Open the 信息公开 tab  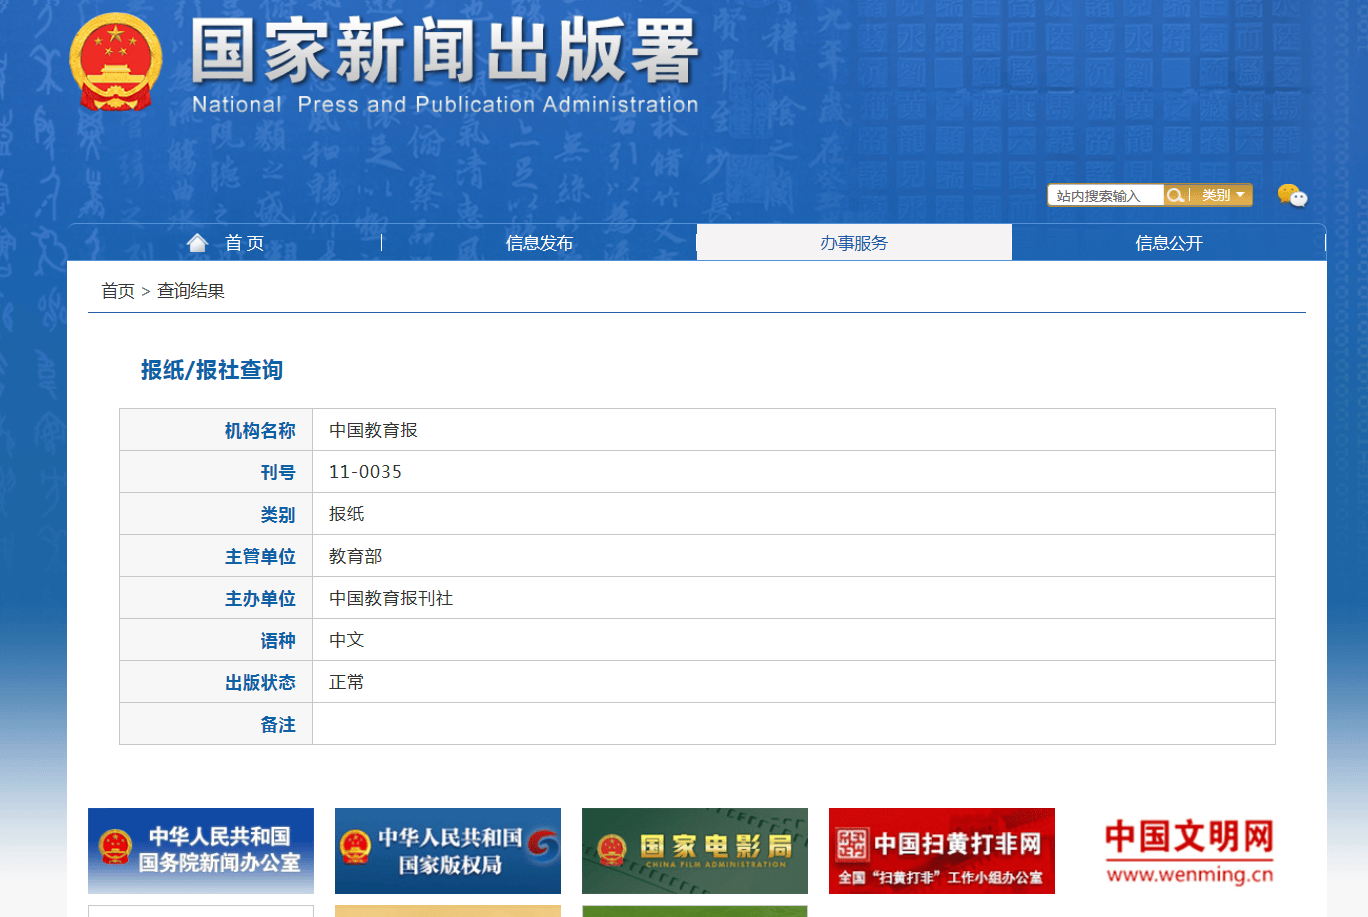pyautogui.click(x=1168, y=242)
